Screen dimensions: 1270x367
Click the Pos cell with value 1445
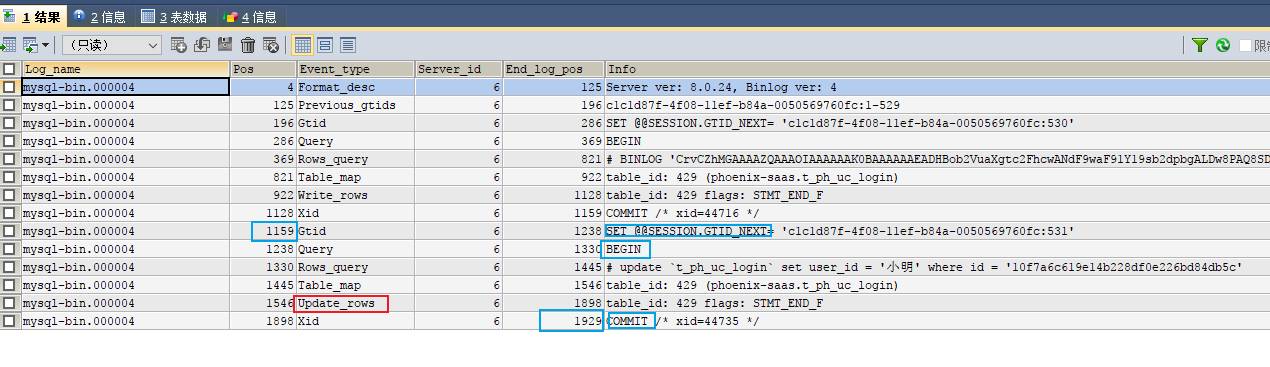coord(263,285)
